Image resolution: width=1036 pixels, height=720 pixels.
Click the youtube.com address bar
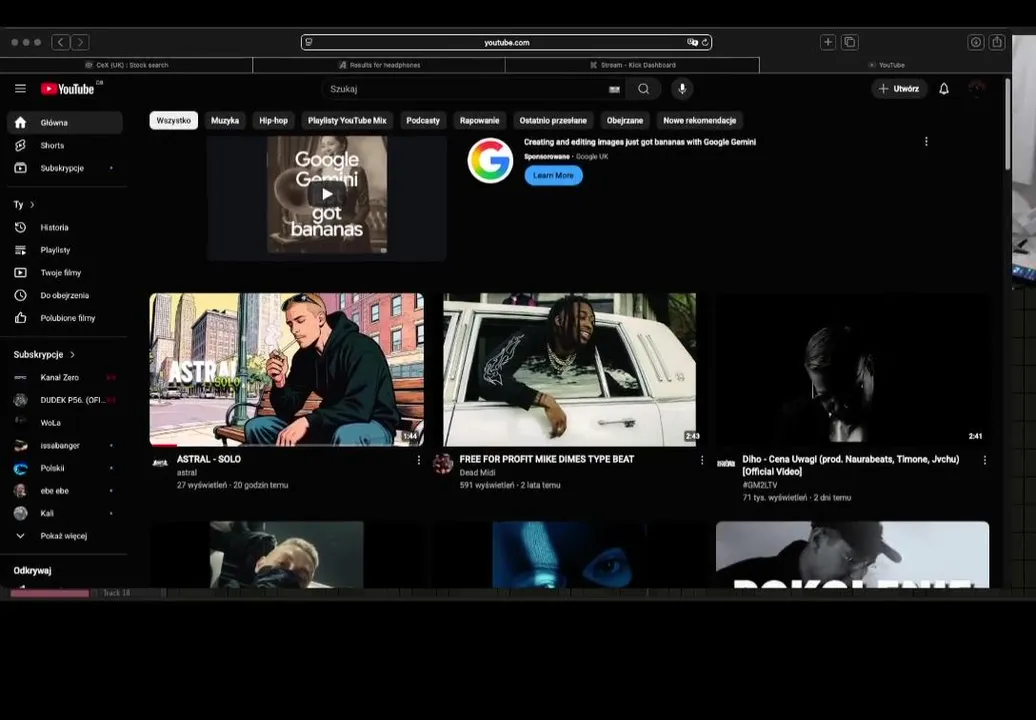coord(506,42)
